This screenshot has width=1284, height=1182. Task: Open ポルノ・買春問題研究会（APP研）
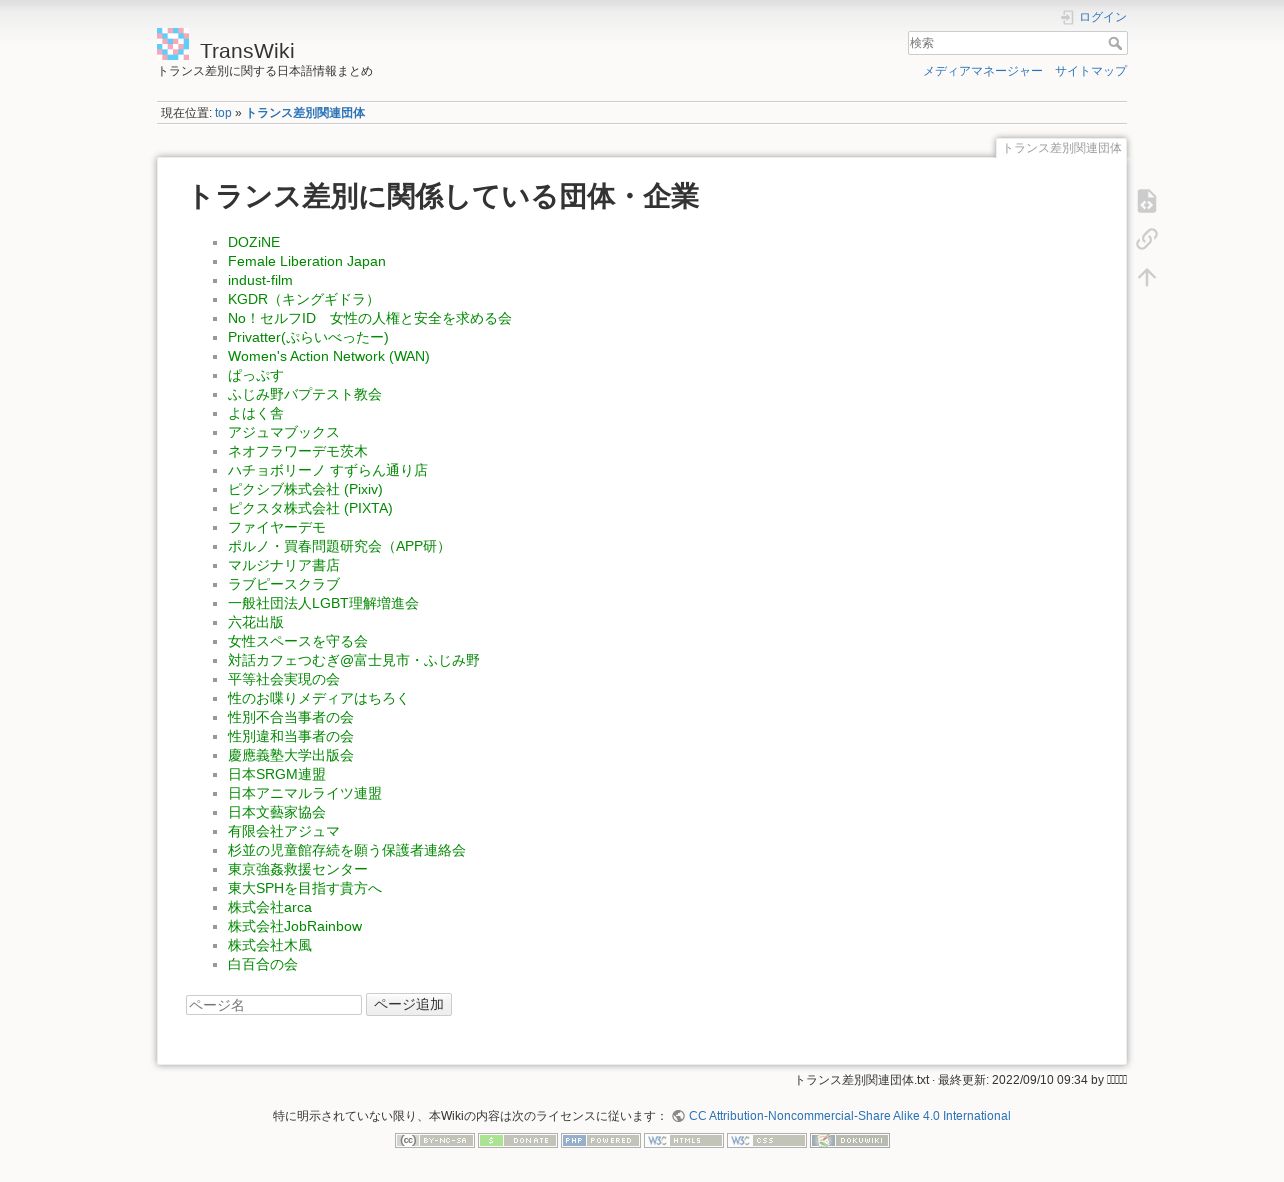pyautogui.click(x=339, y=546)
